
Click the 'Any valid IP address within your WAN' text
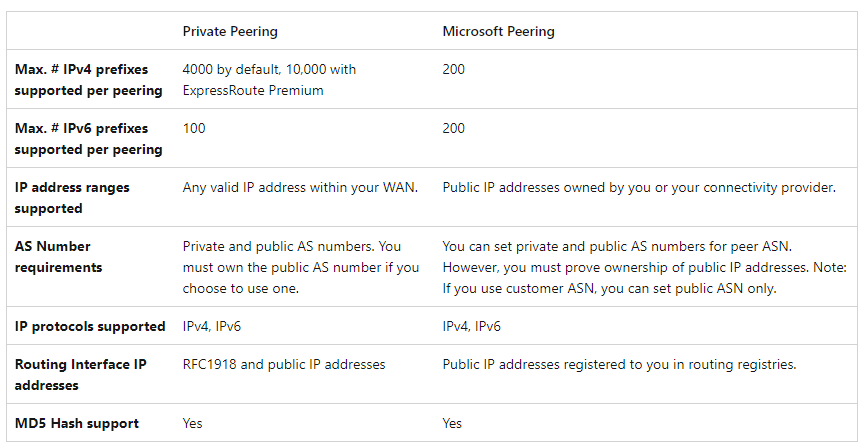click(x=299, y=188)
